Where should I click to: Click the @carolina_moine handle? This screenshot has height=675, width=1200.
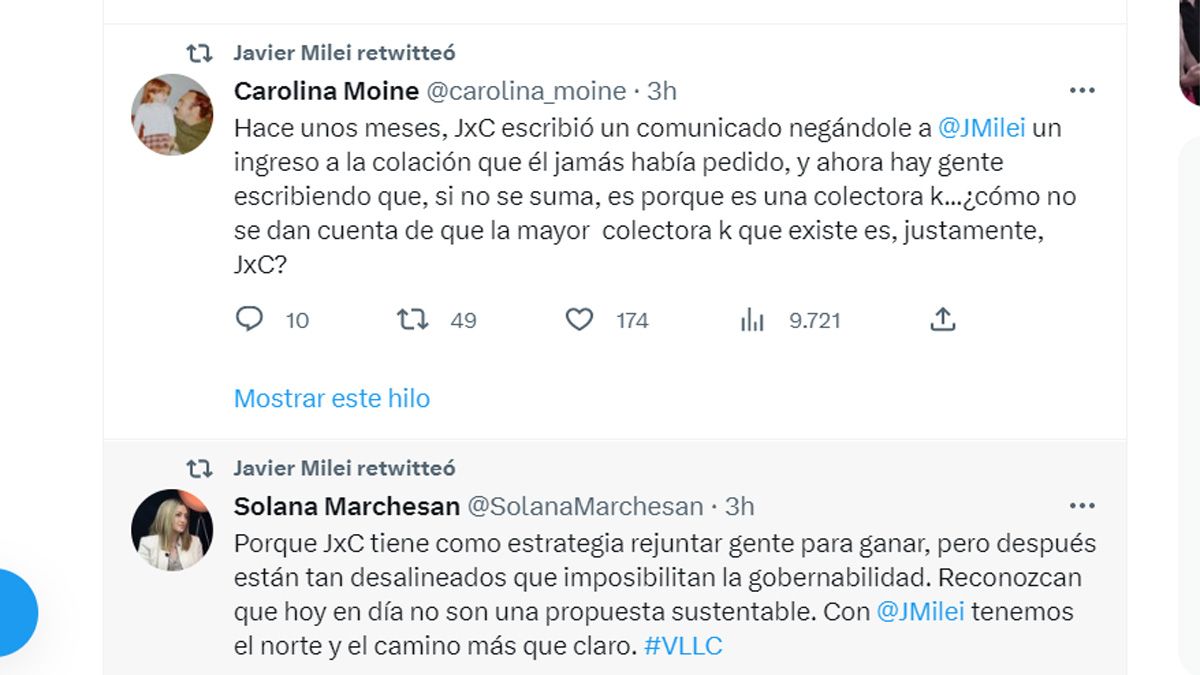point(526,91)
